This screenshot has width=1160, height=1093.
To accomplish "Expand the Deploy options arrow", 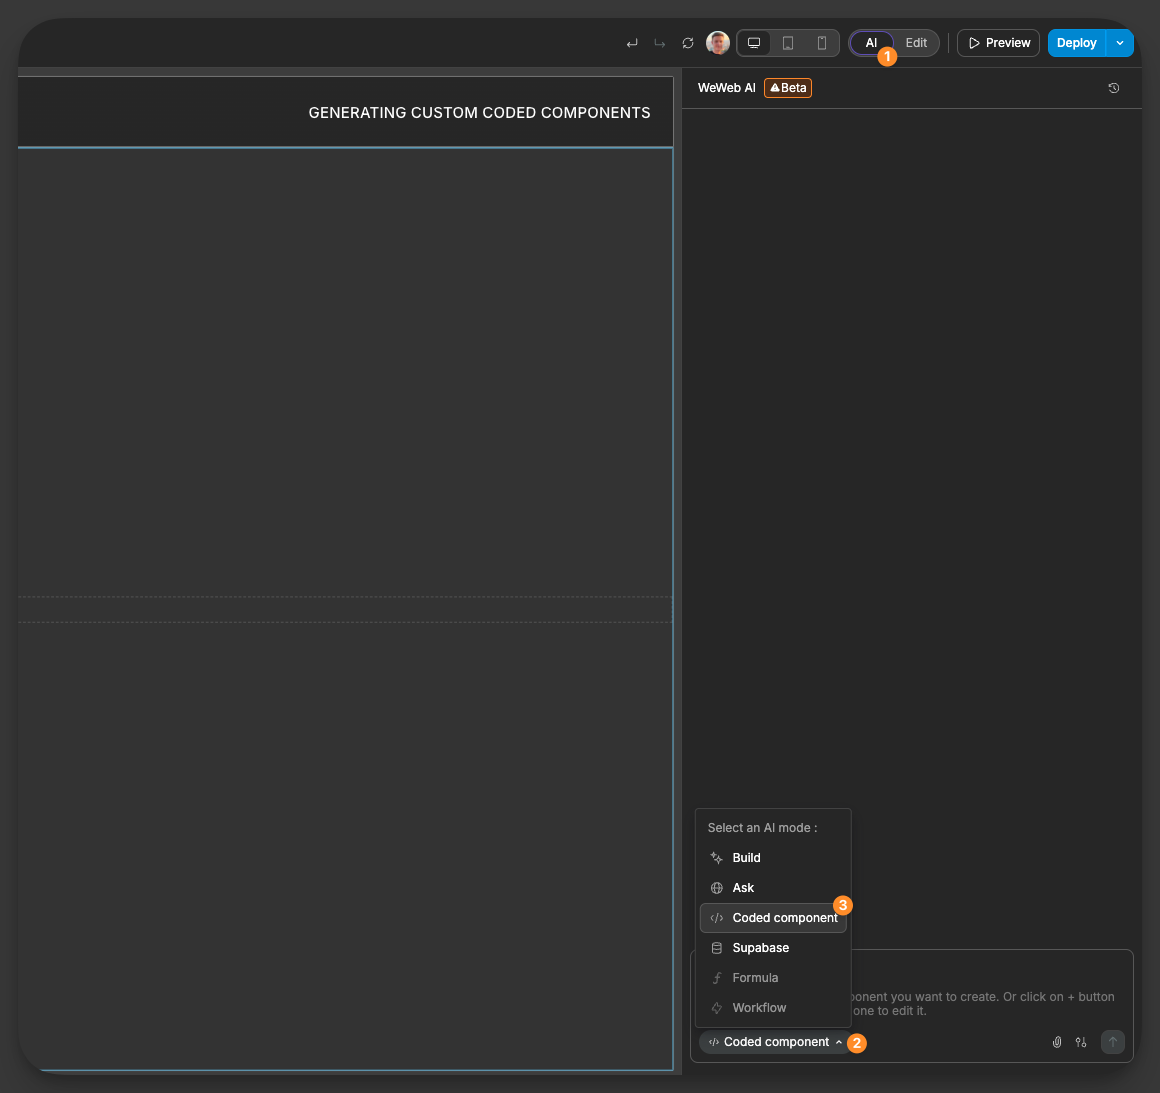I will point(1120,43).
